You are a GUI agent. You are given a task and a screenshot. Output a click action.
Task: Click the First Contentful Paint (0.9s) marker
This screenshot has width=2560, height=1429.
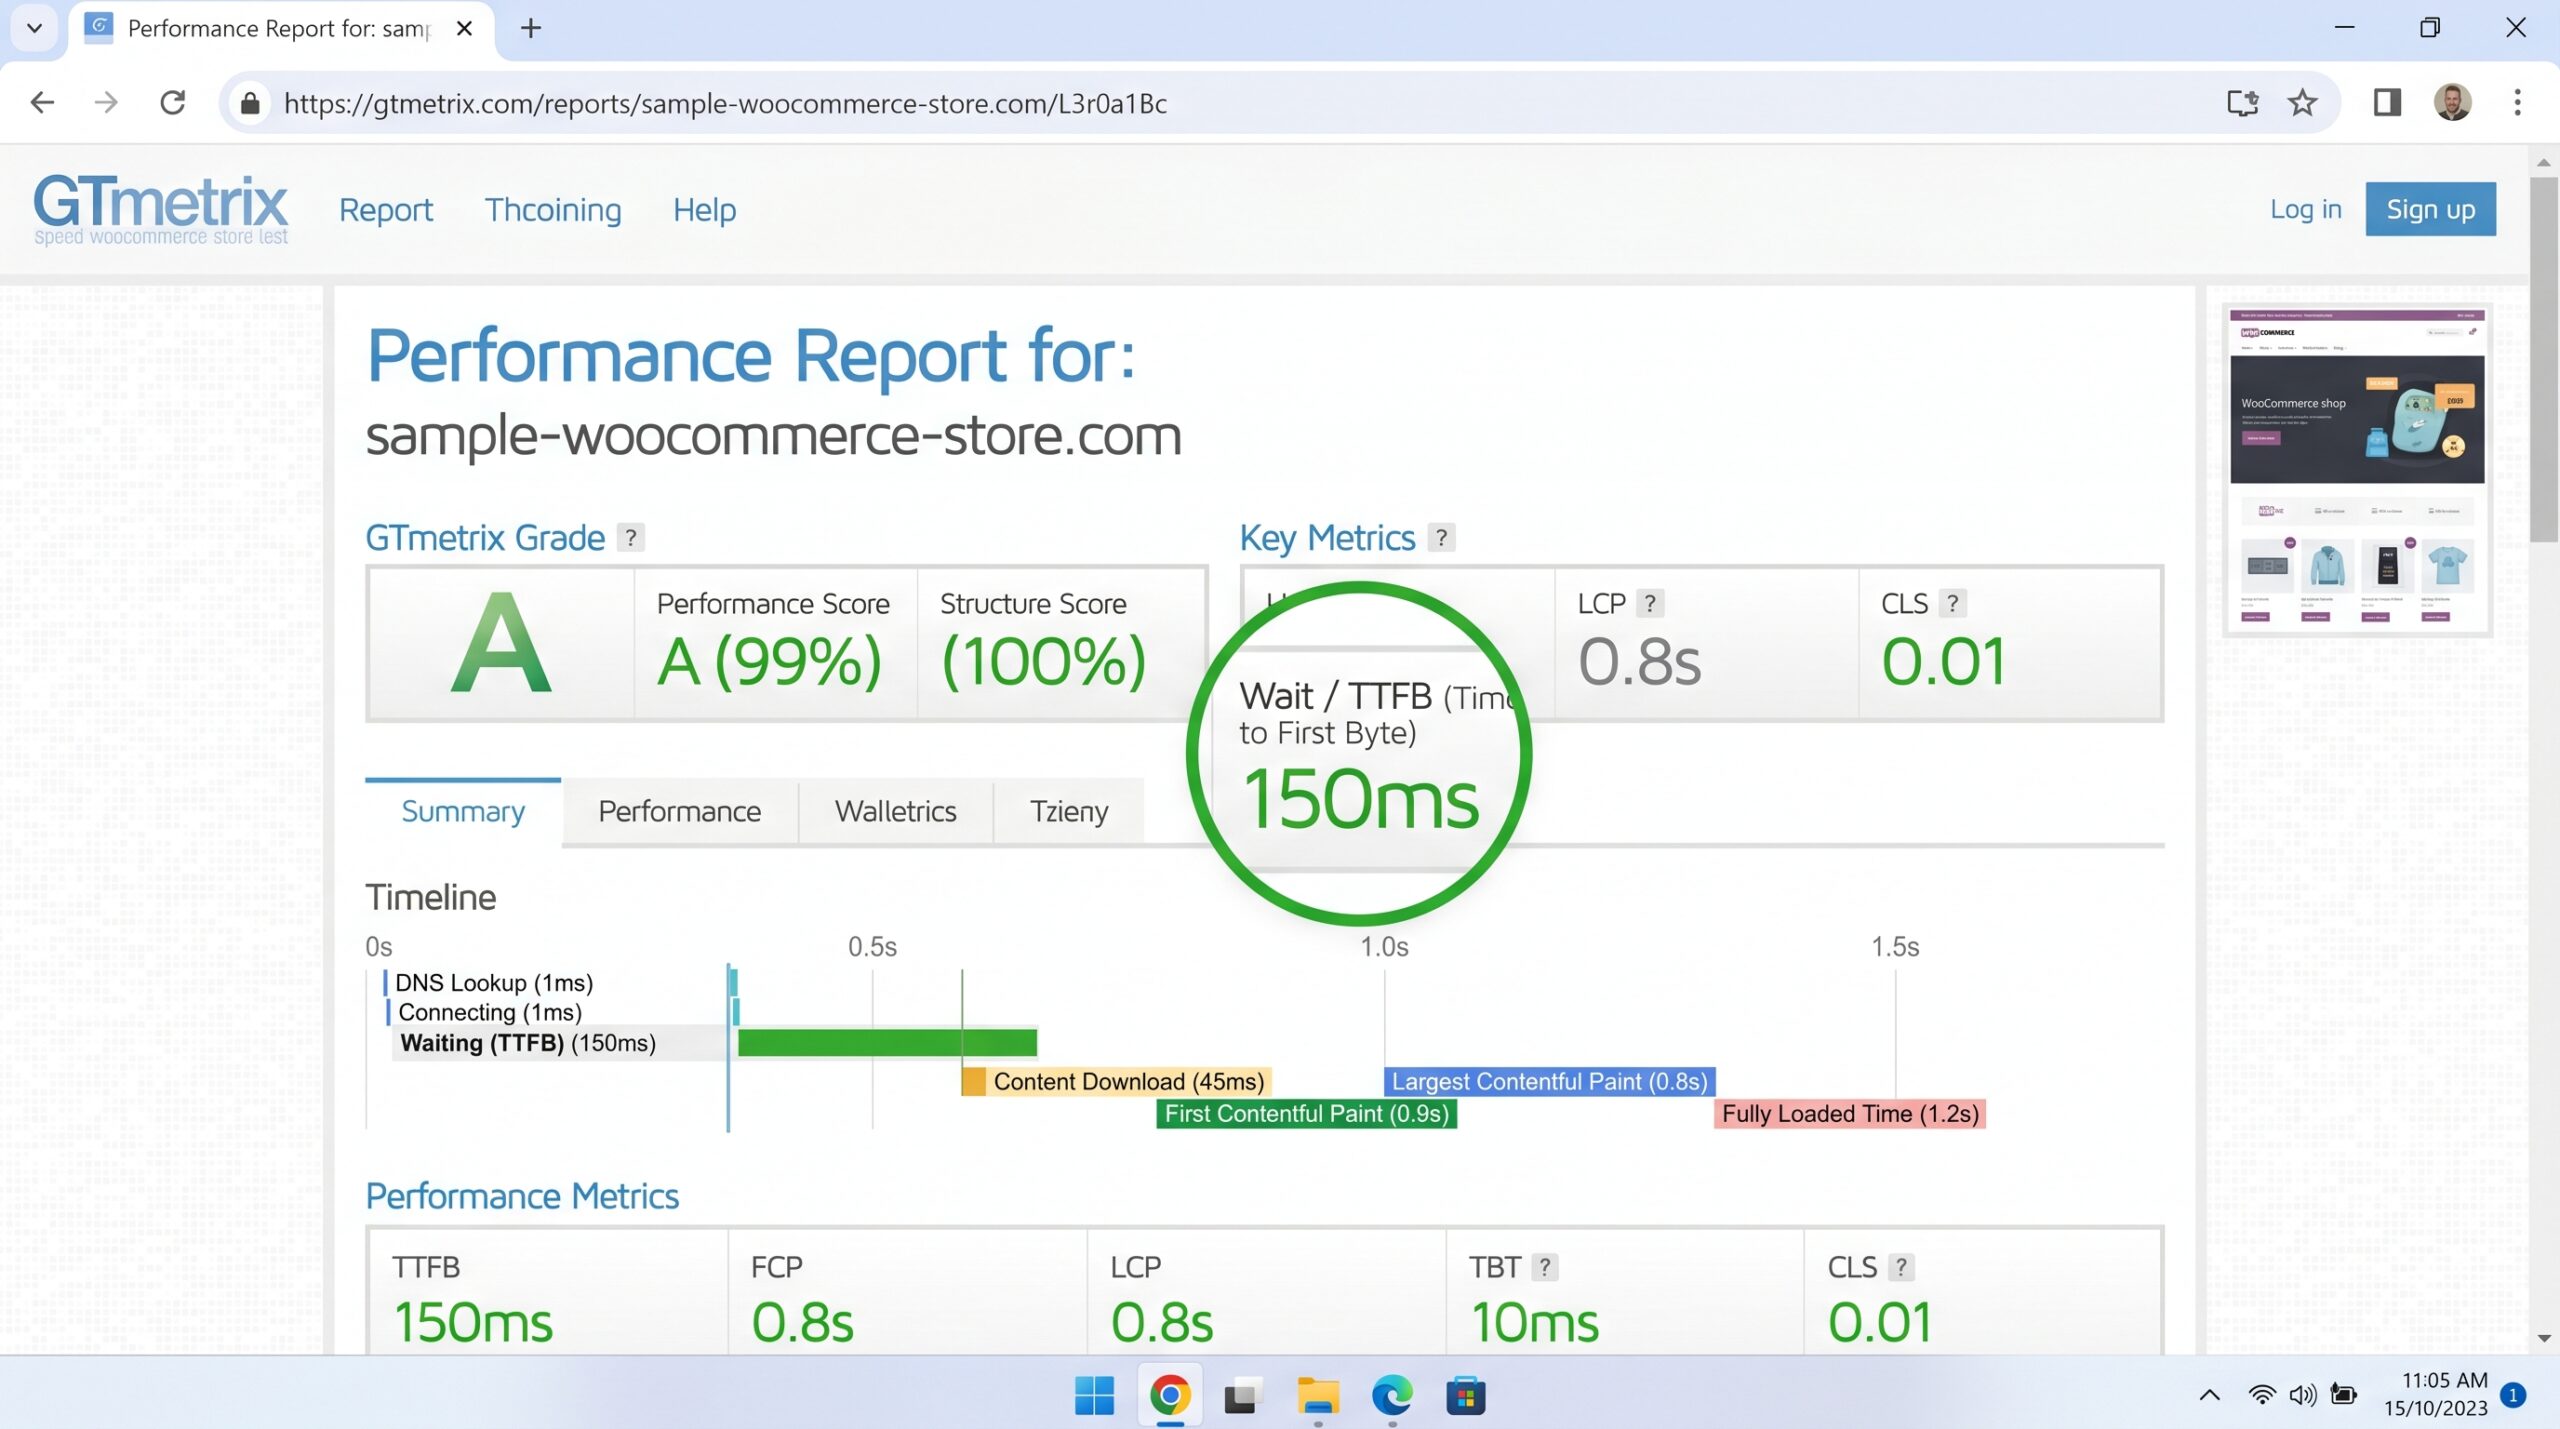[1306, 1113]
